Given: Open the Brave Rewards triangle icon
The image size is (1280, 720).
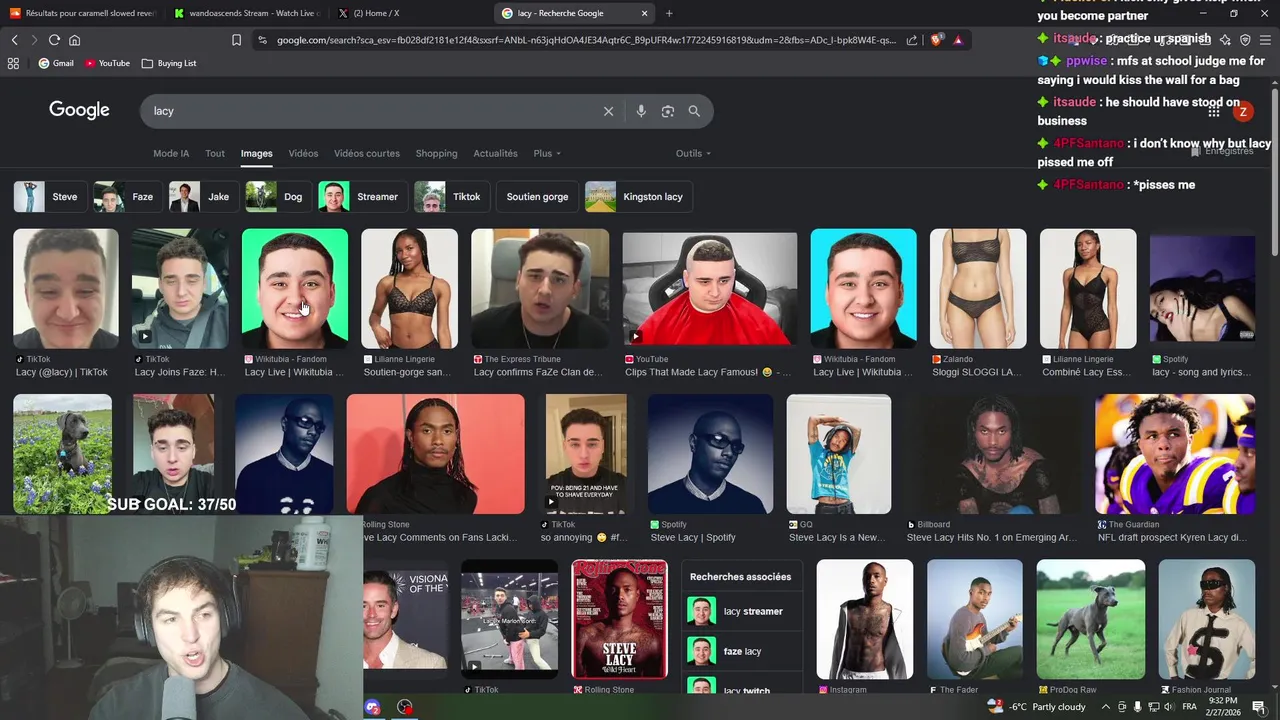Looking at the screenshot, I should [x=958, y=40].
